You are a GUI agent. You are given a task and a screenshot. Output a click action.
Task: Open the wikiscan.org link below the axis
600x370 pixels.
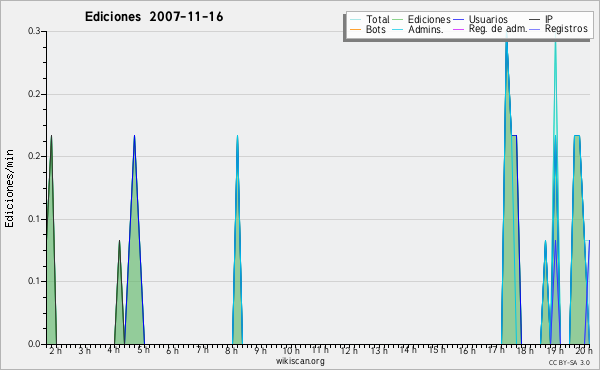(300, 361)
